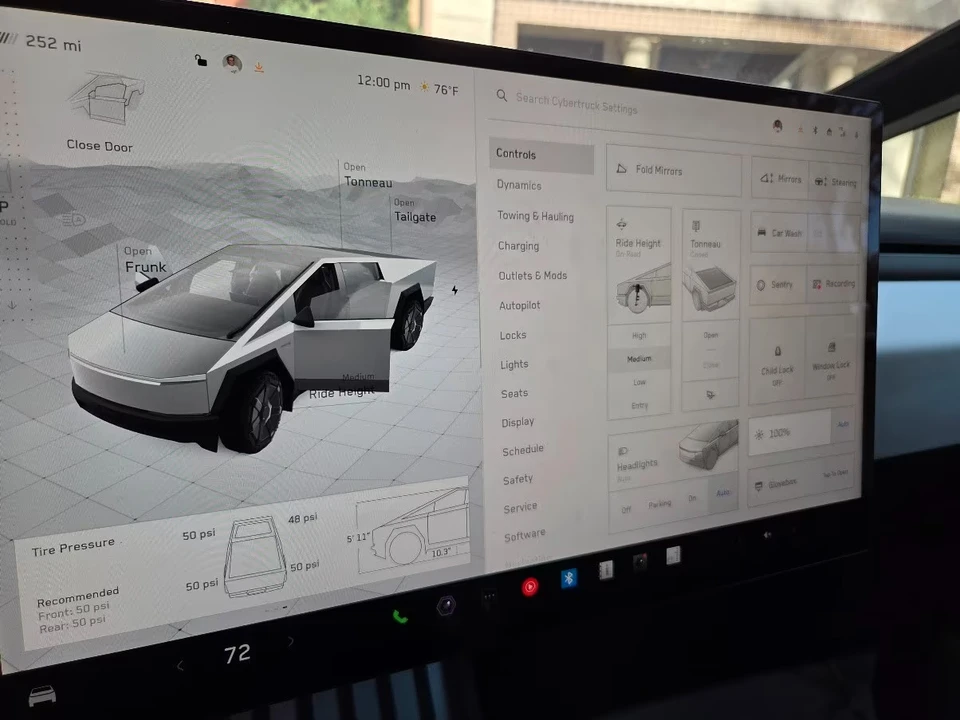This screenshot has height=720, width=960.
Task: Tap the Fold Mirrors button
Action: pos(673,171)
